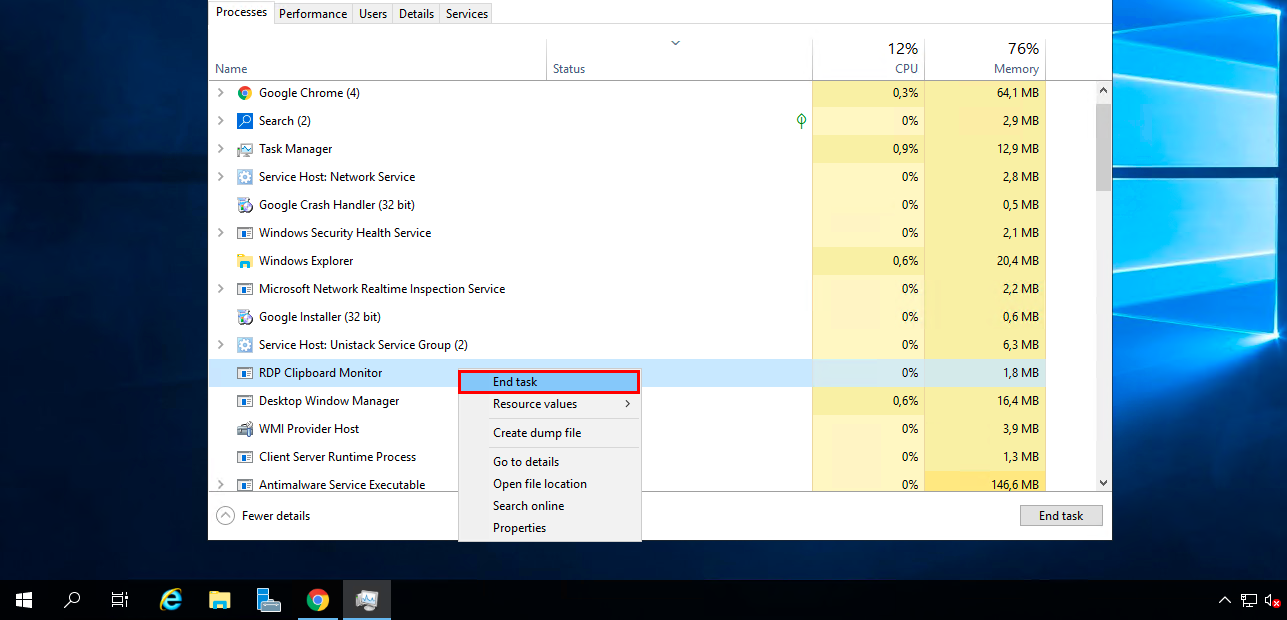Click the RDP Clipboard Monitor icon
1287x620 pixels.
(245, 373)
